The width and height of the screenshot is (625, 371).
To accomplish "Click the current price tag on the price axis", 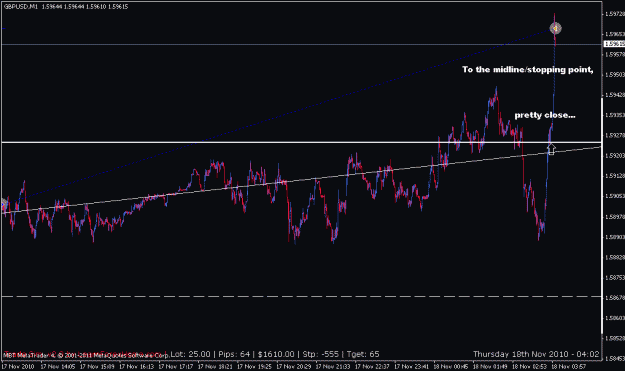I will pyautogui.click(x=614, y=44).
